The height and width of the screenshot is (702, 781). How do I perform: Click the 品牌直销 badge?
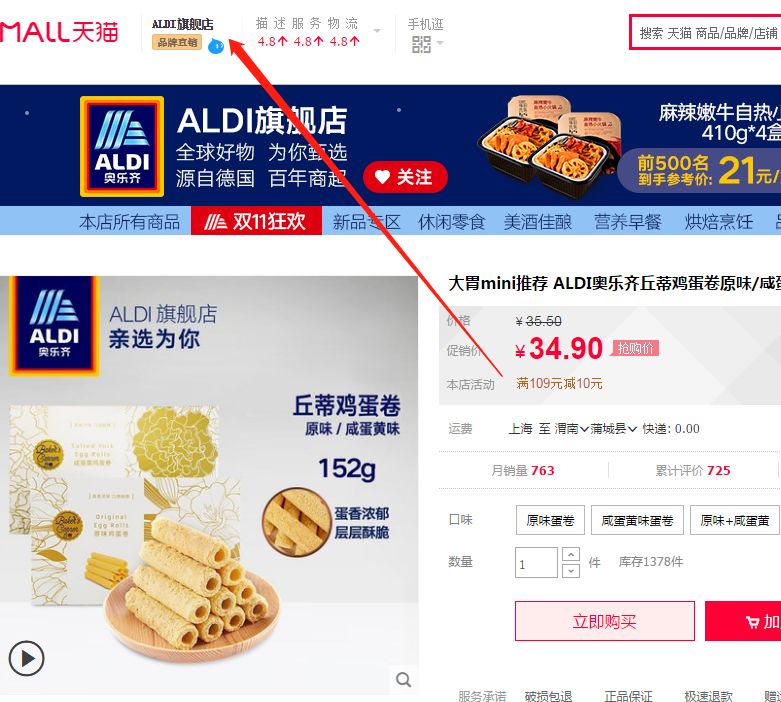[x=177, y=42]
